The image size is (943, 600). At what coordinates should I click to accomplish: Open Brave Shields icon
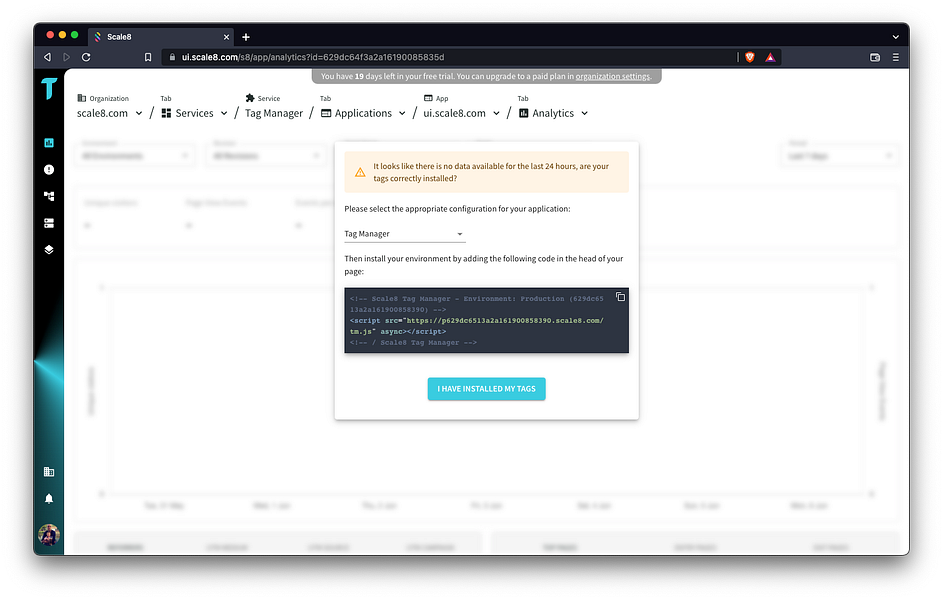(x=749, y=57)
